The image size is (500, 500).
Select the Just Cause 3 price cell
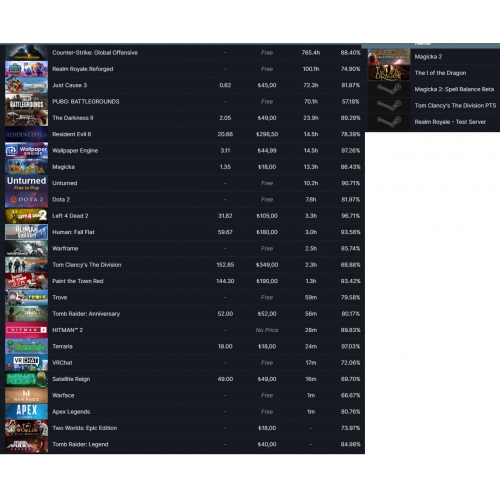click(x=267, y=85)
